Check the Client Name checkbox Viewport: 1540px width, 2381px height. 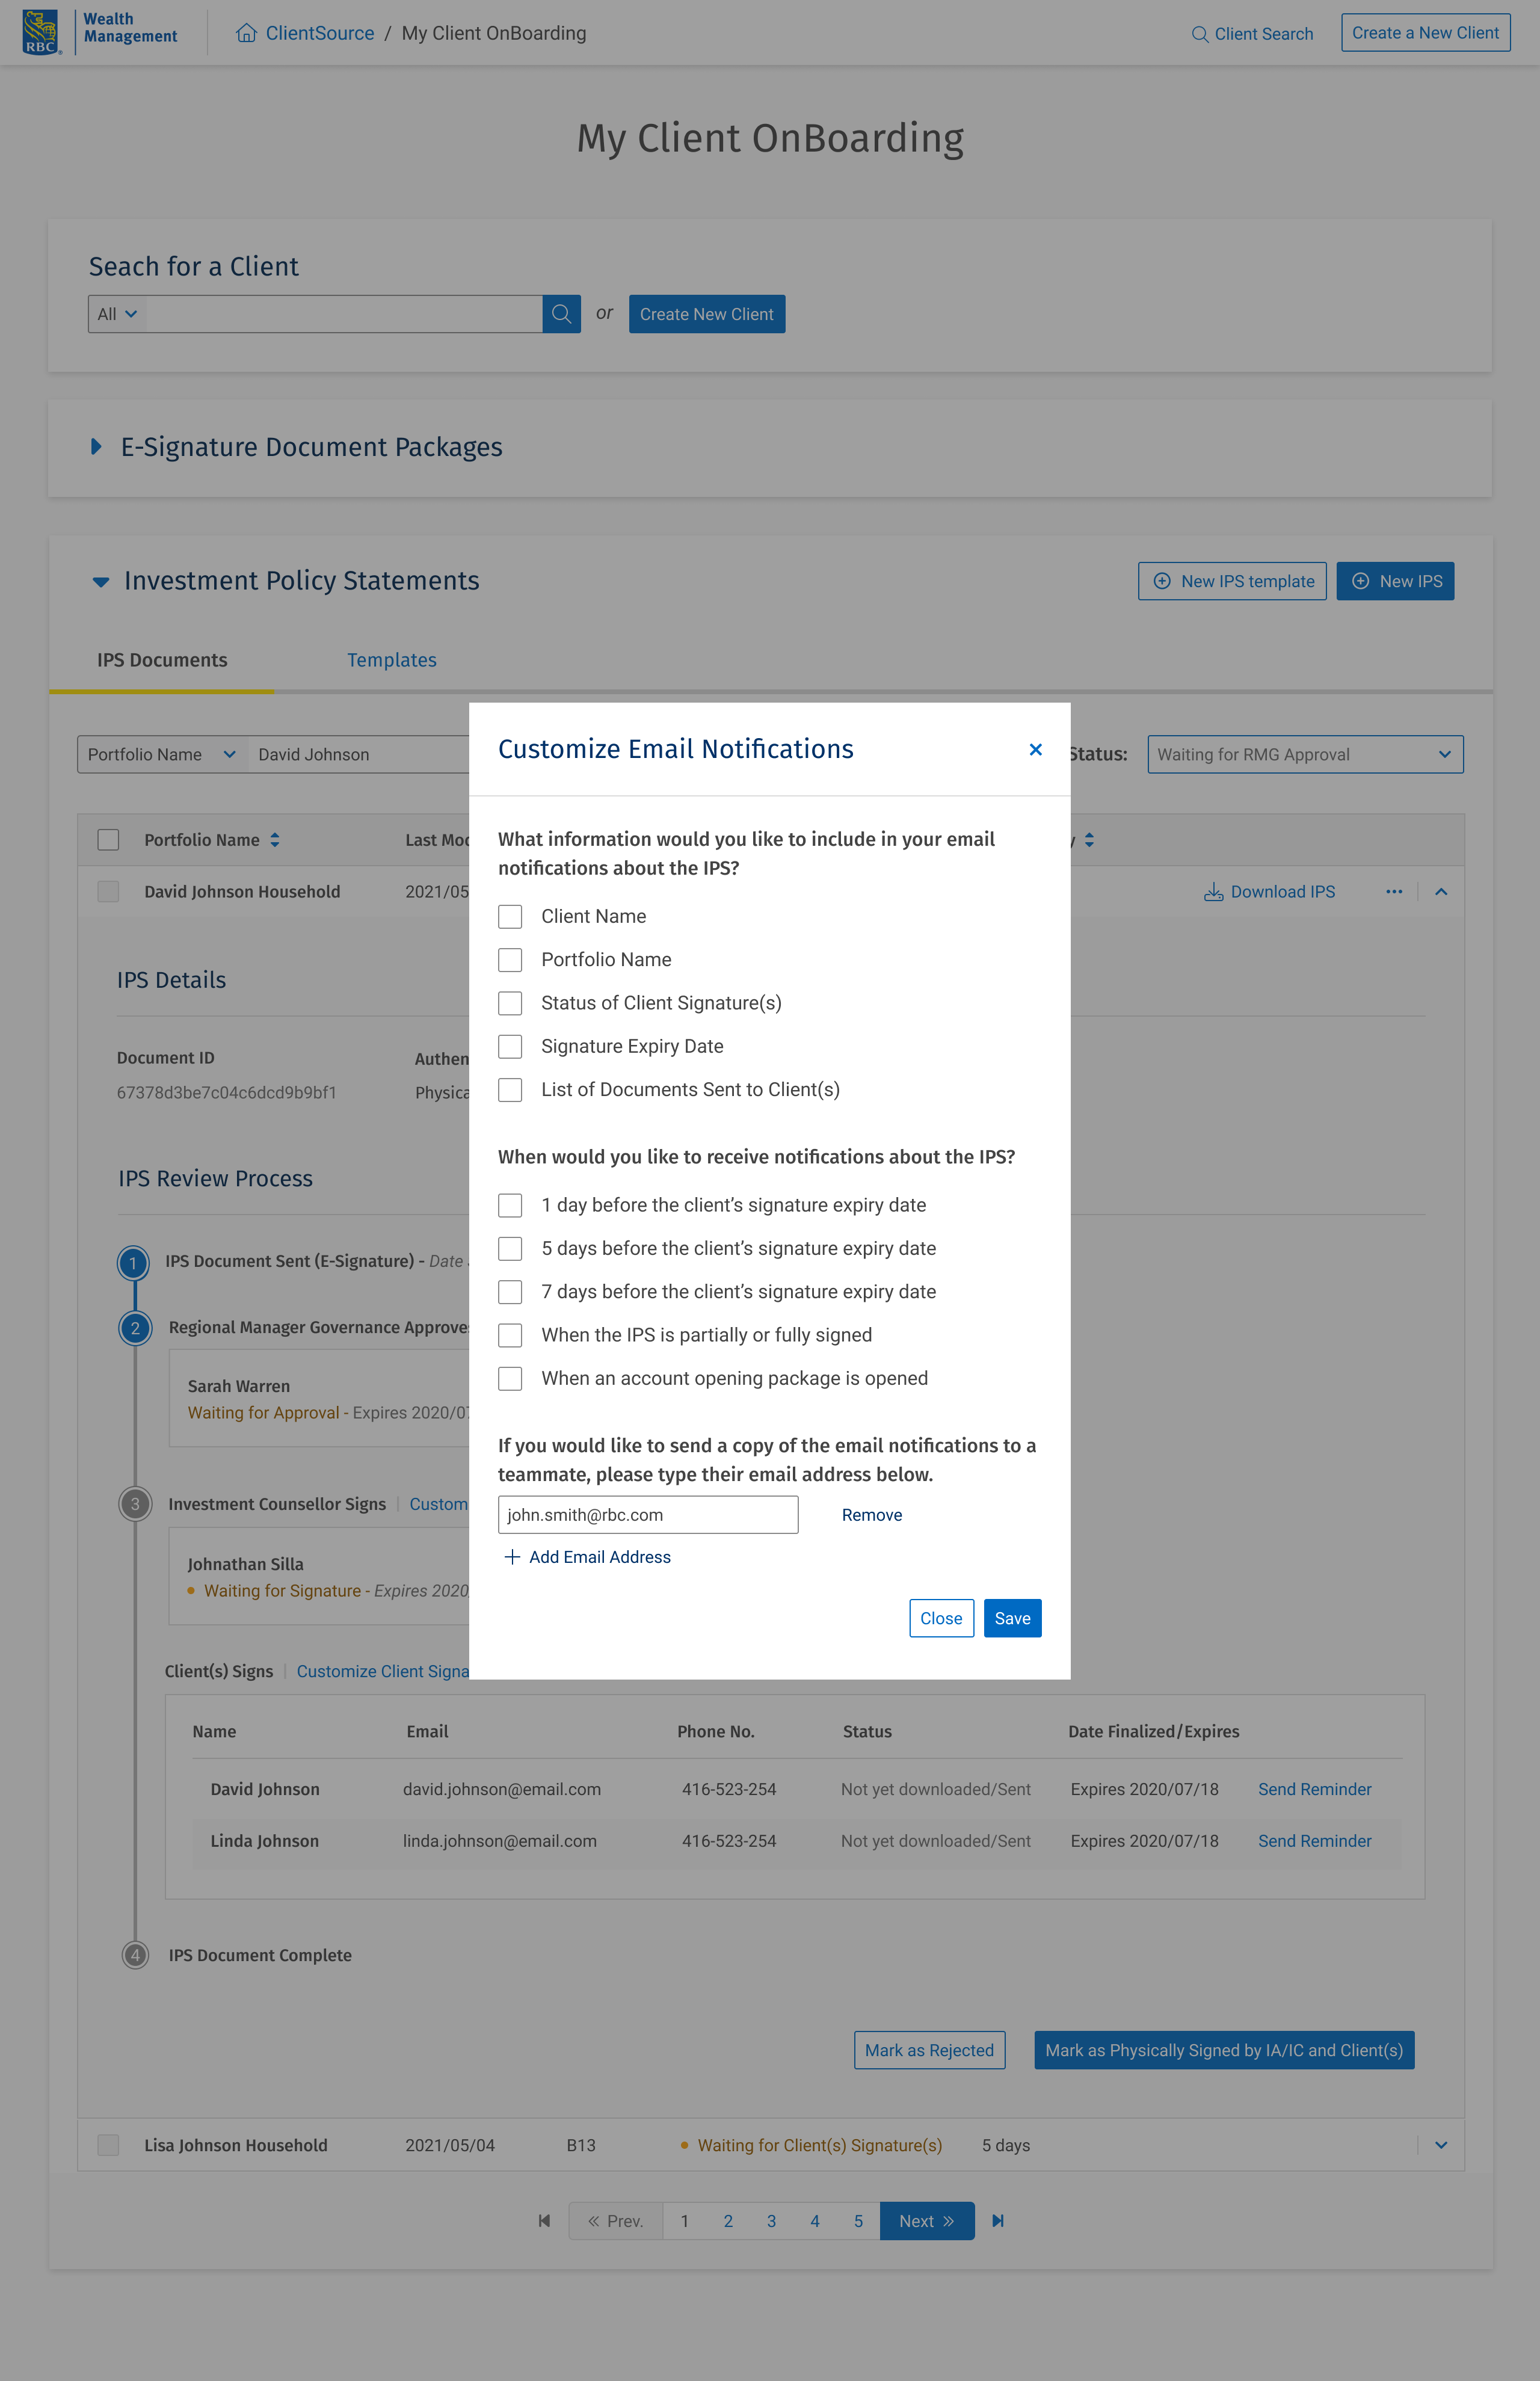[510, 916]
